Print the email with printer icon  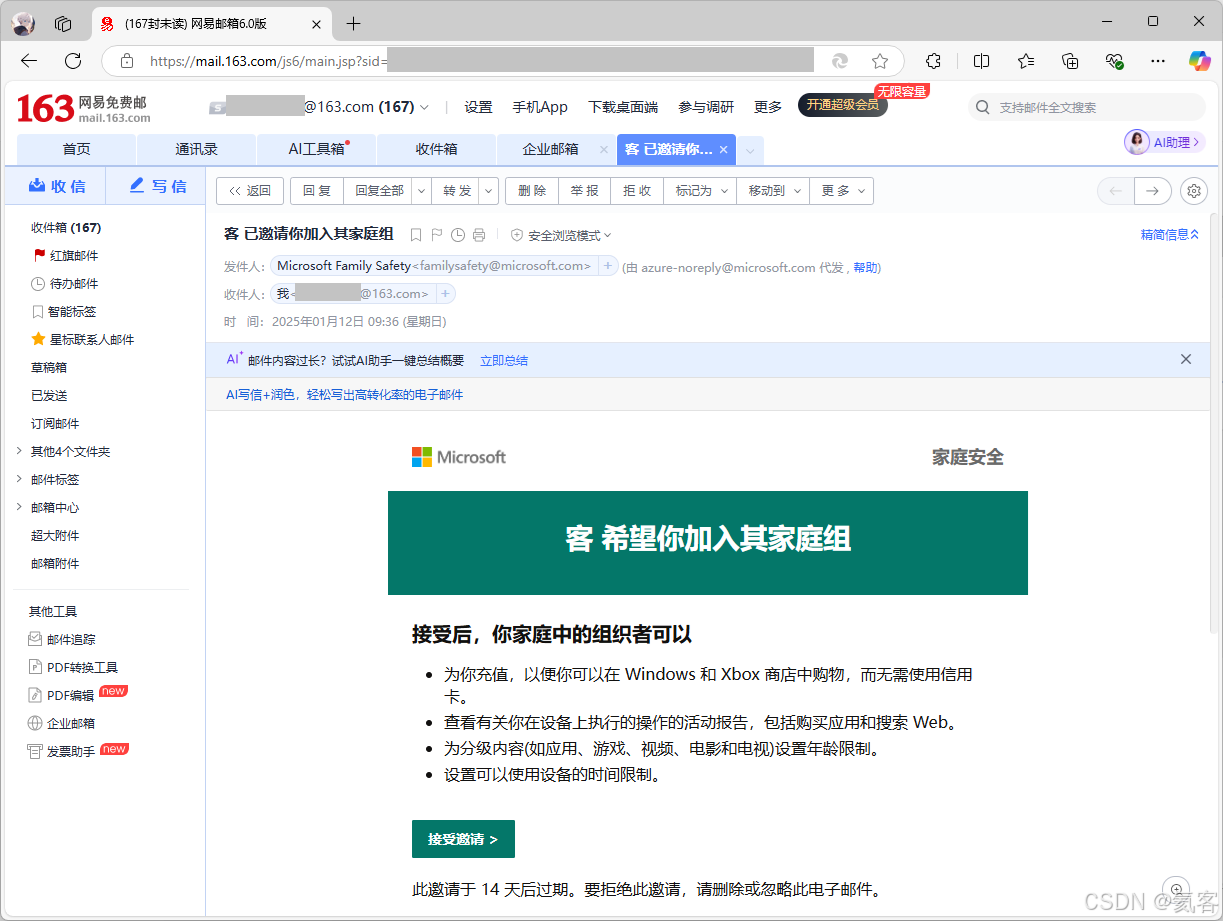coord(479,235)
